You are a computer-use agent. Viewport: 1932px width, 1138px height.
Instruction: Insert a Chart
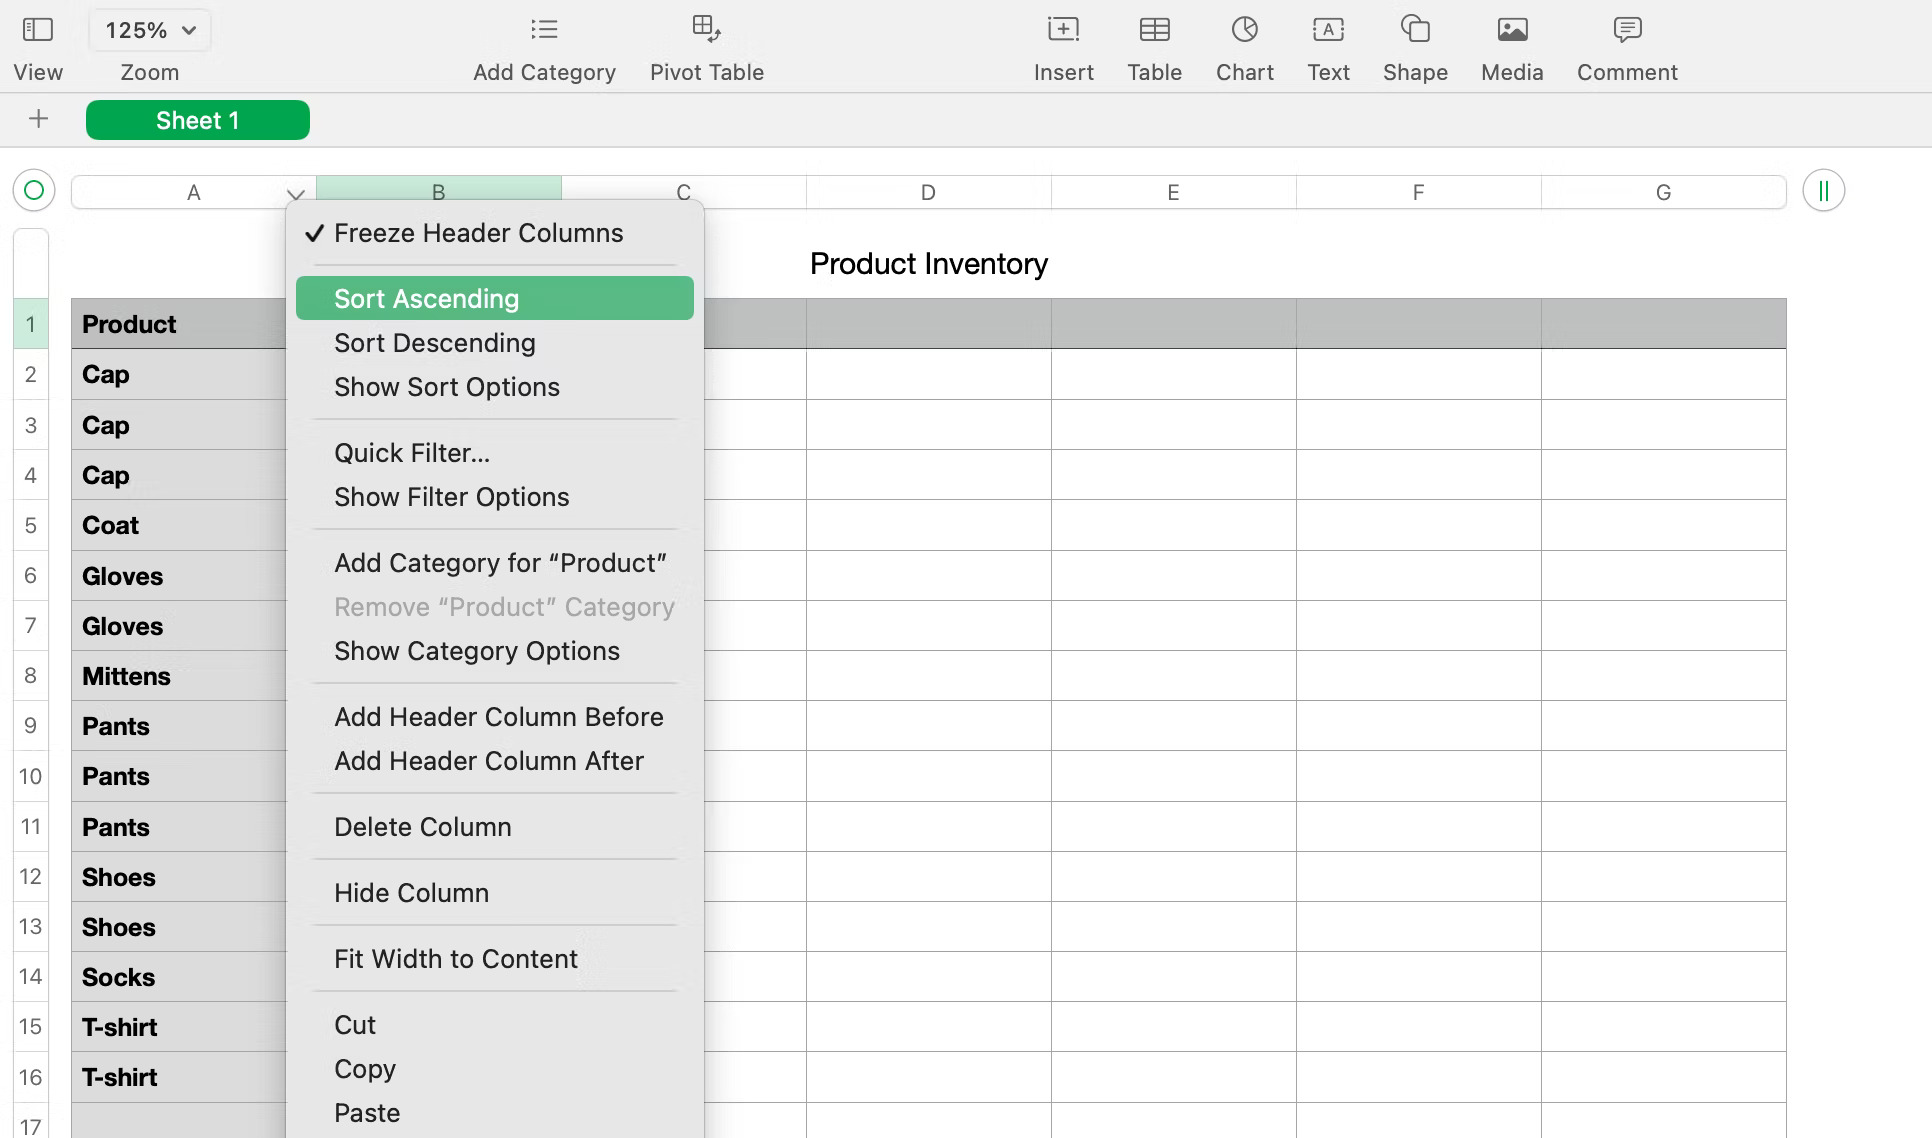point(1244,45)
